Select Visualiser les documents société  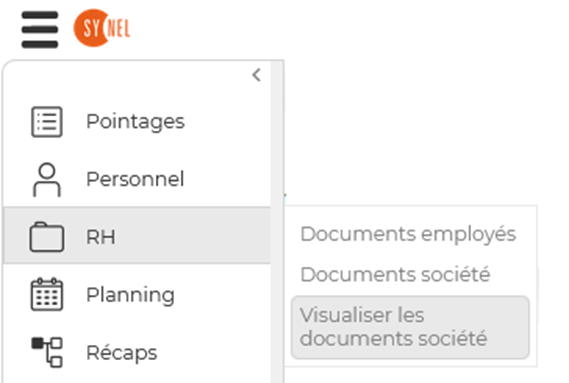pyautogui.click(x=410, y=327)
